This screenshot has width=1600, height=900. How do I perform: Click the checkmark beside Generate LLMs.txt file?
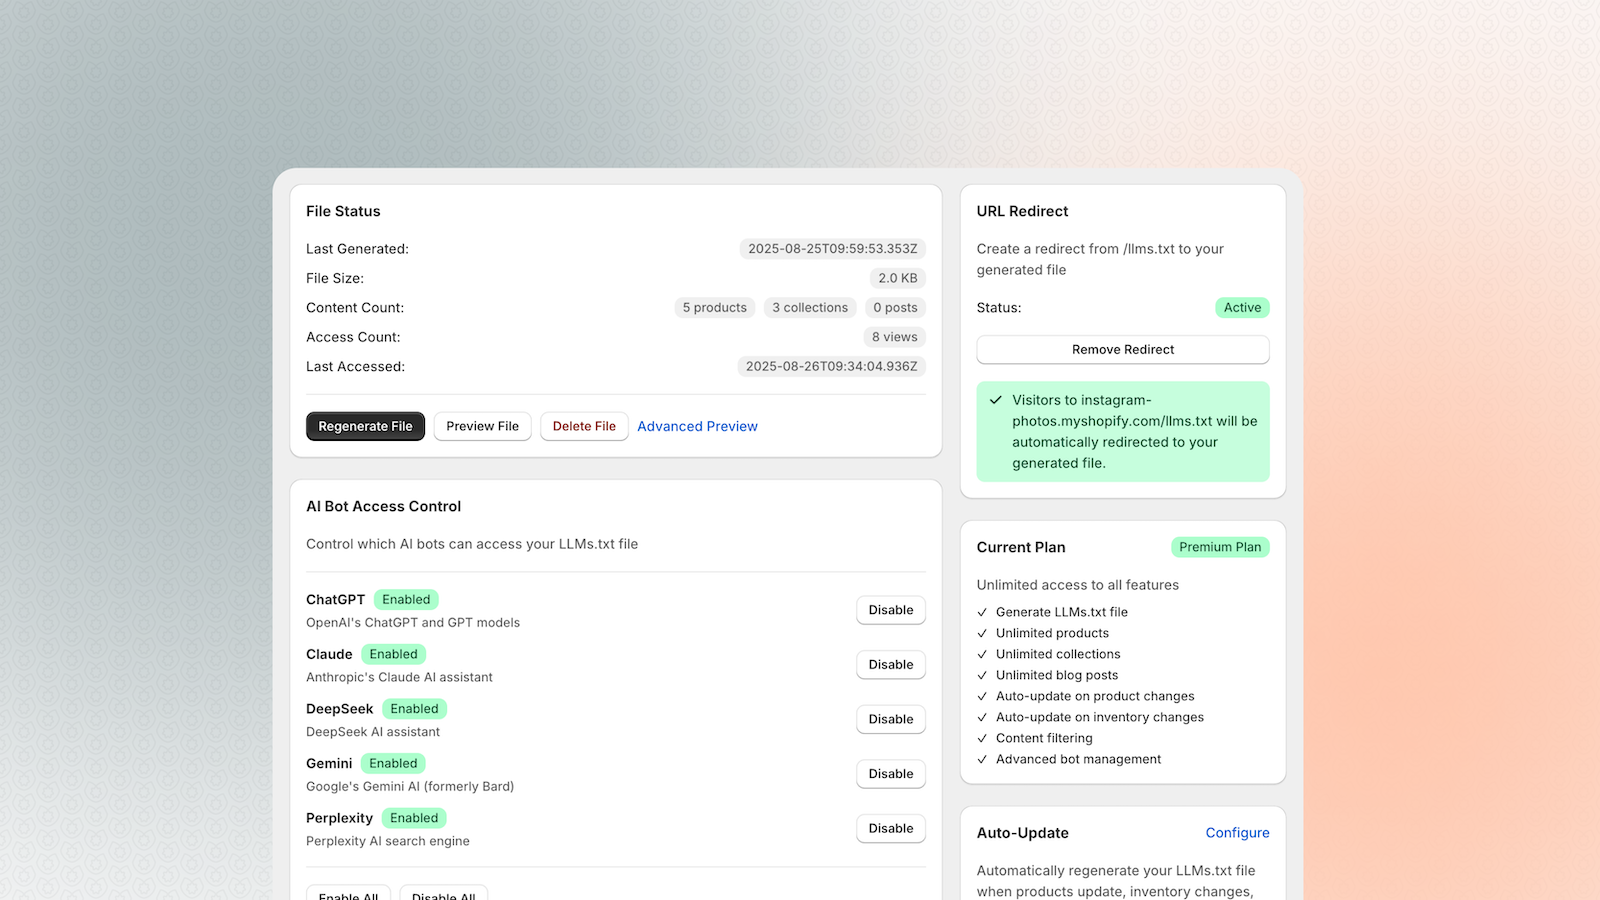click(982, 612)
